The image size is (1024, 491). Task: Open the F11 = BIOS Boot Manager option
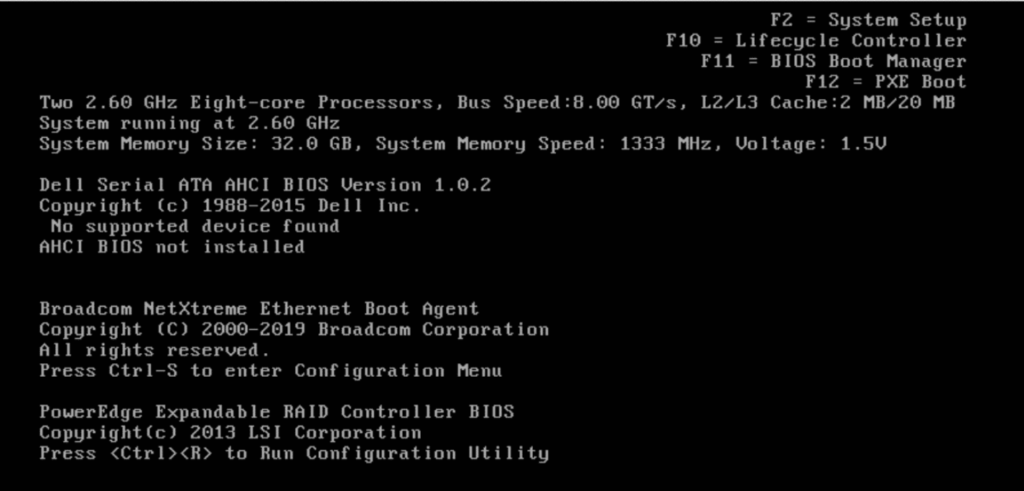pos(834,61)
